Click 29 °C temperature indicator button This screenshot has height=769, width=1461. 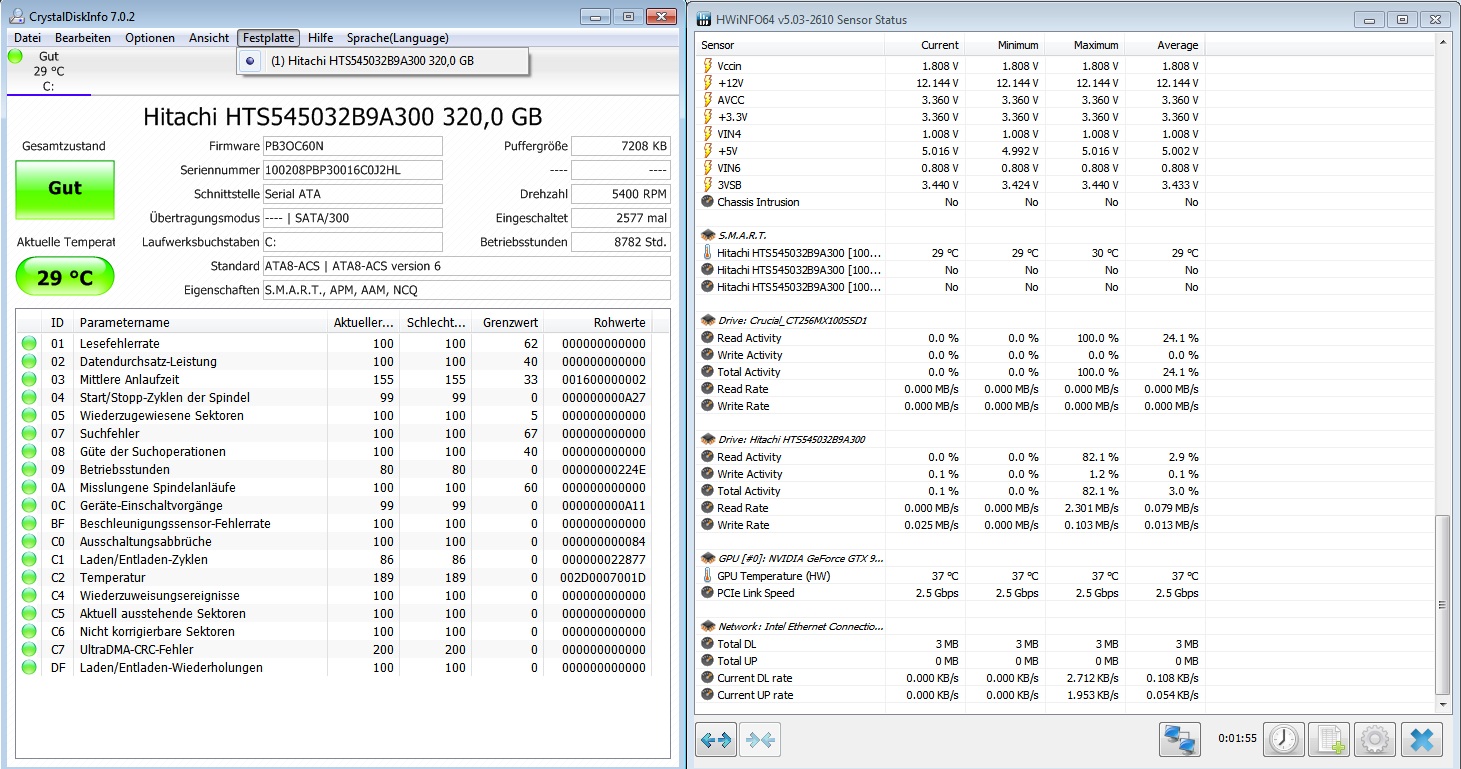pyautogui.click(x=65, y=277)
